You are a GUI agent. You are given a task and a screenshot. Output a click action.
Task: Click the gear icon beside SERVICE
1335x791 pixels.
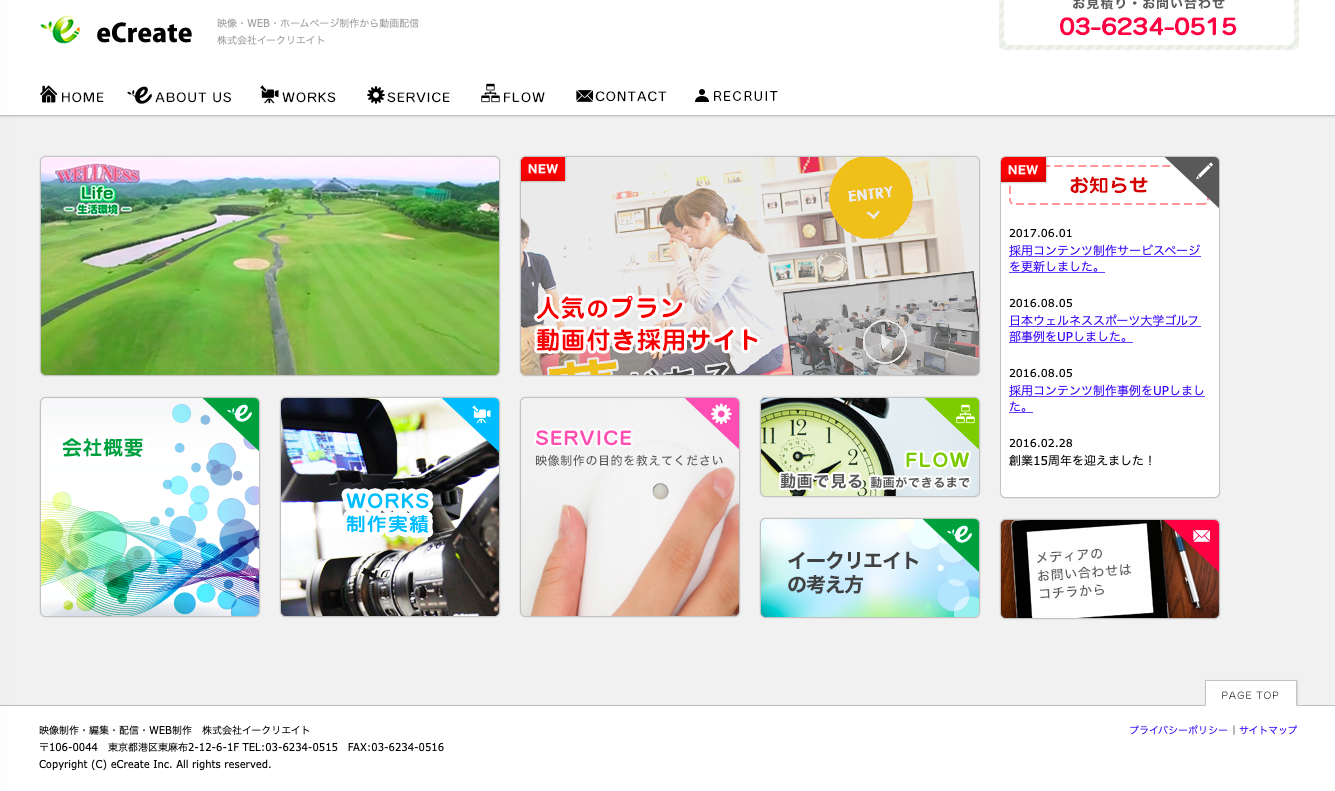coord(375,95)
